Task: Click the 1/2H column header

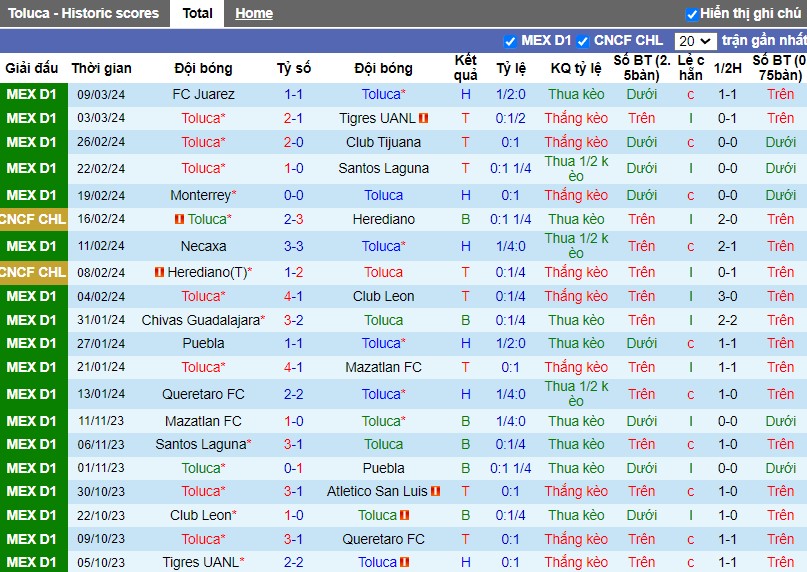Action: click(727, 68)
